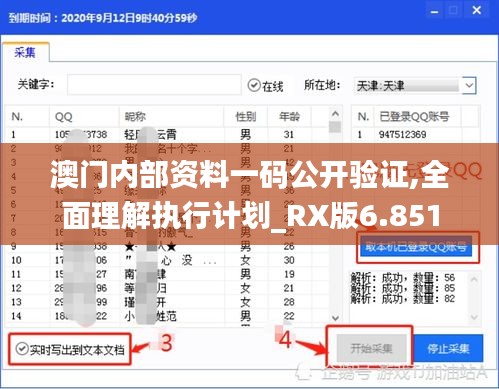Select logged-in account 947512369 row
499x389 pixels.
pyautogui.click(x=416, y=134)
